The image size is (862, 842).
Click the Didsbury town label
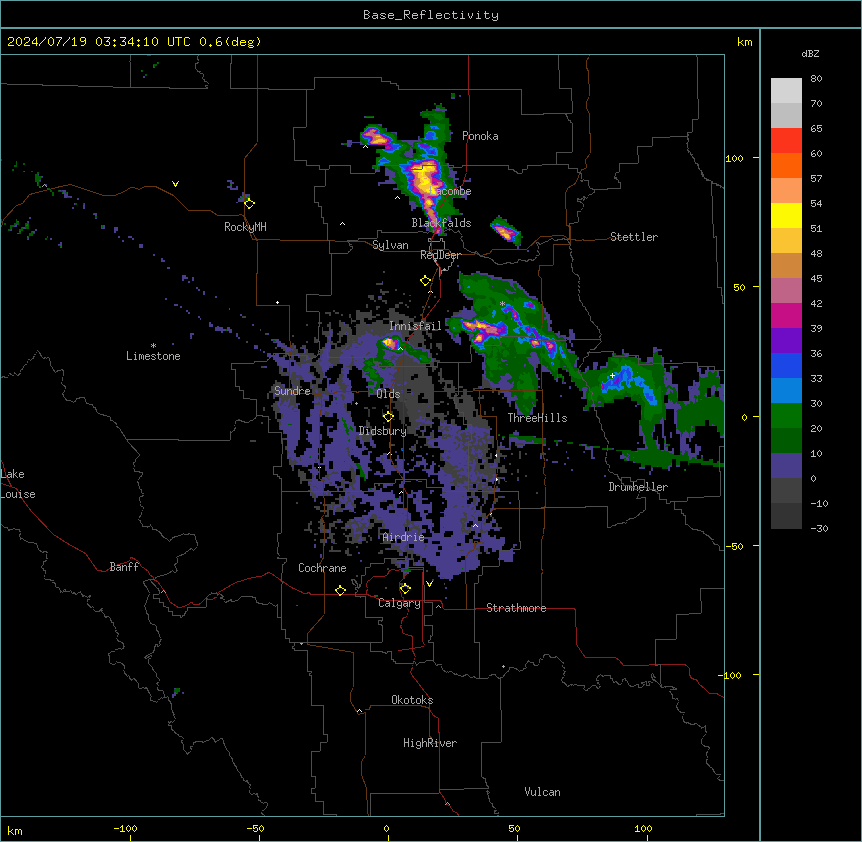383,431
